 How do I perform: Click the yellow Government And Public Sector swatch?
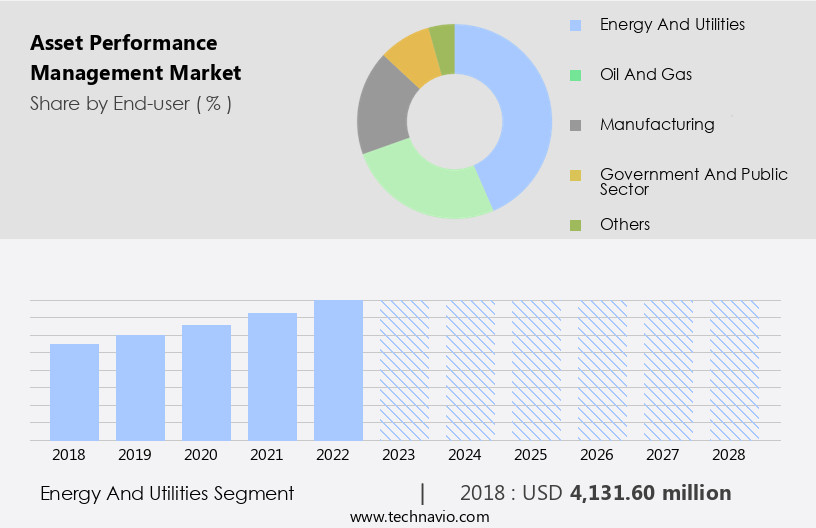click(x=575, y=176)
